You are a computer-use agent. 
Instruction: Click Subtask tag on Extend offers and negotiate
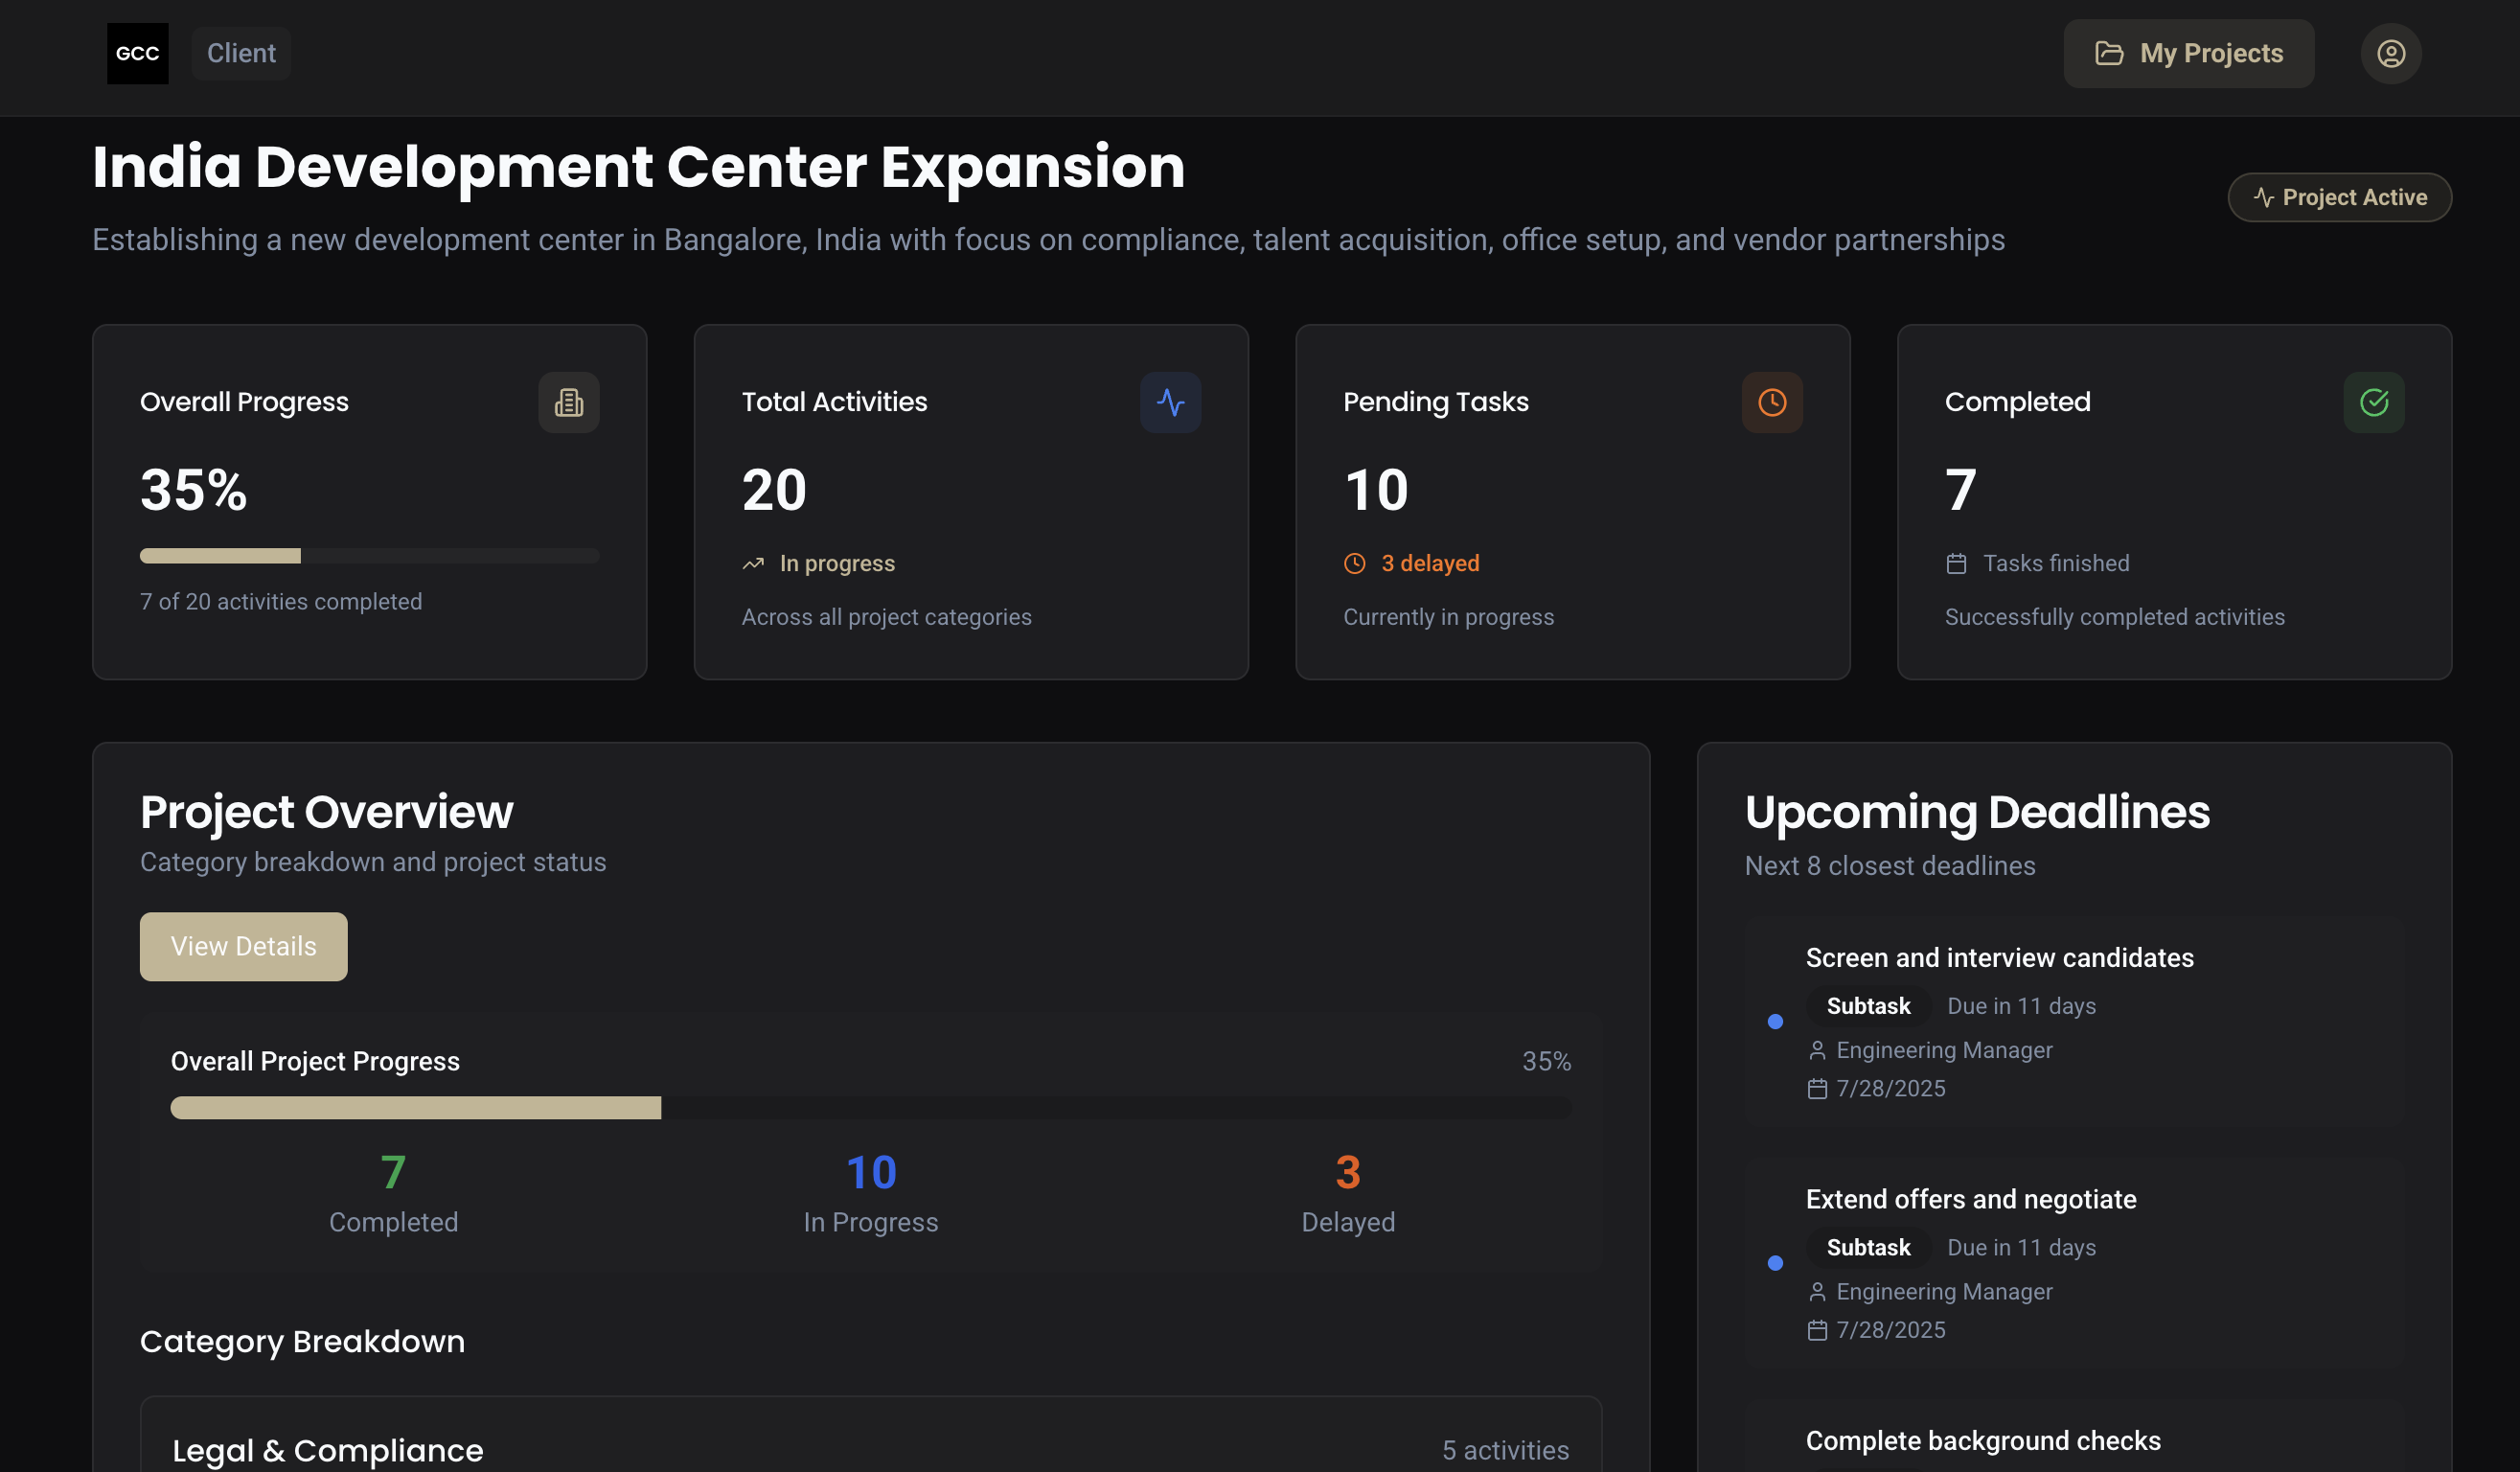[x=1868, y=1248]
